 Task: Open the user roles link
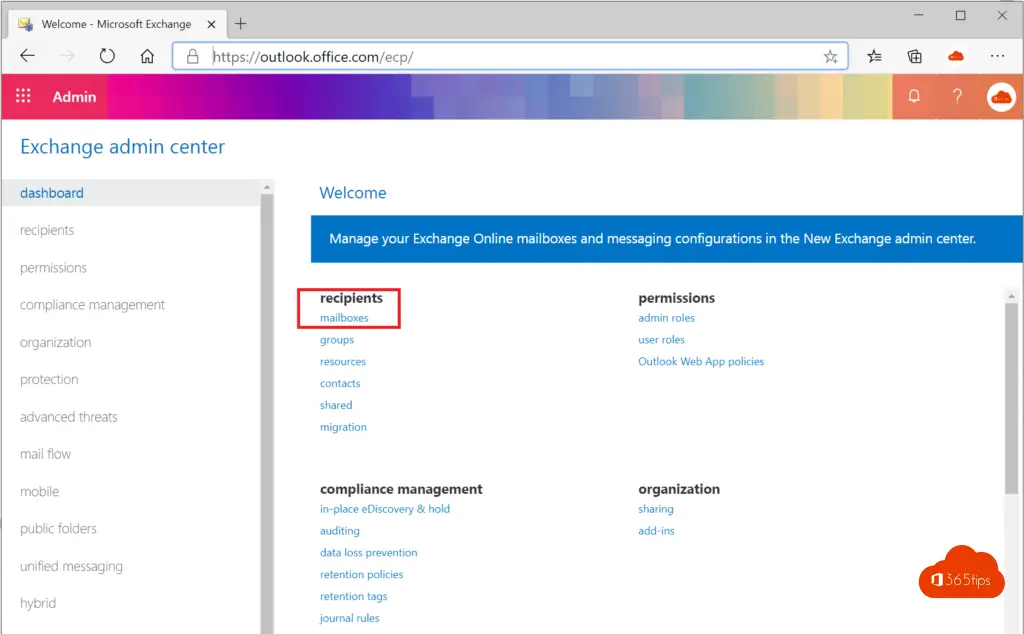(x=662, y=340)
